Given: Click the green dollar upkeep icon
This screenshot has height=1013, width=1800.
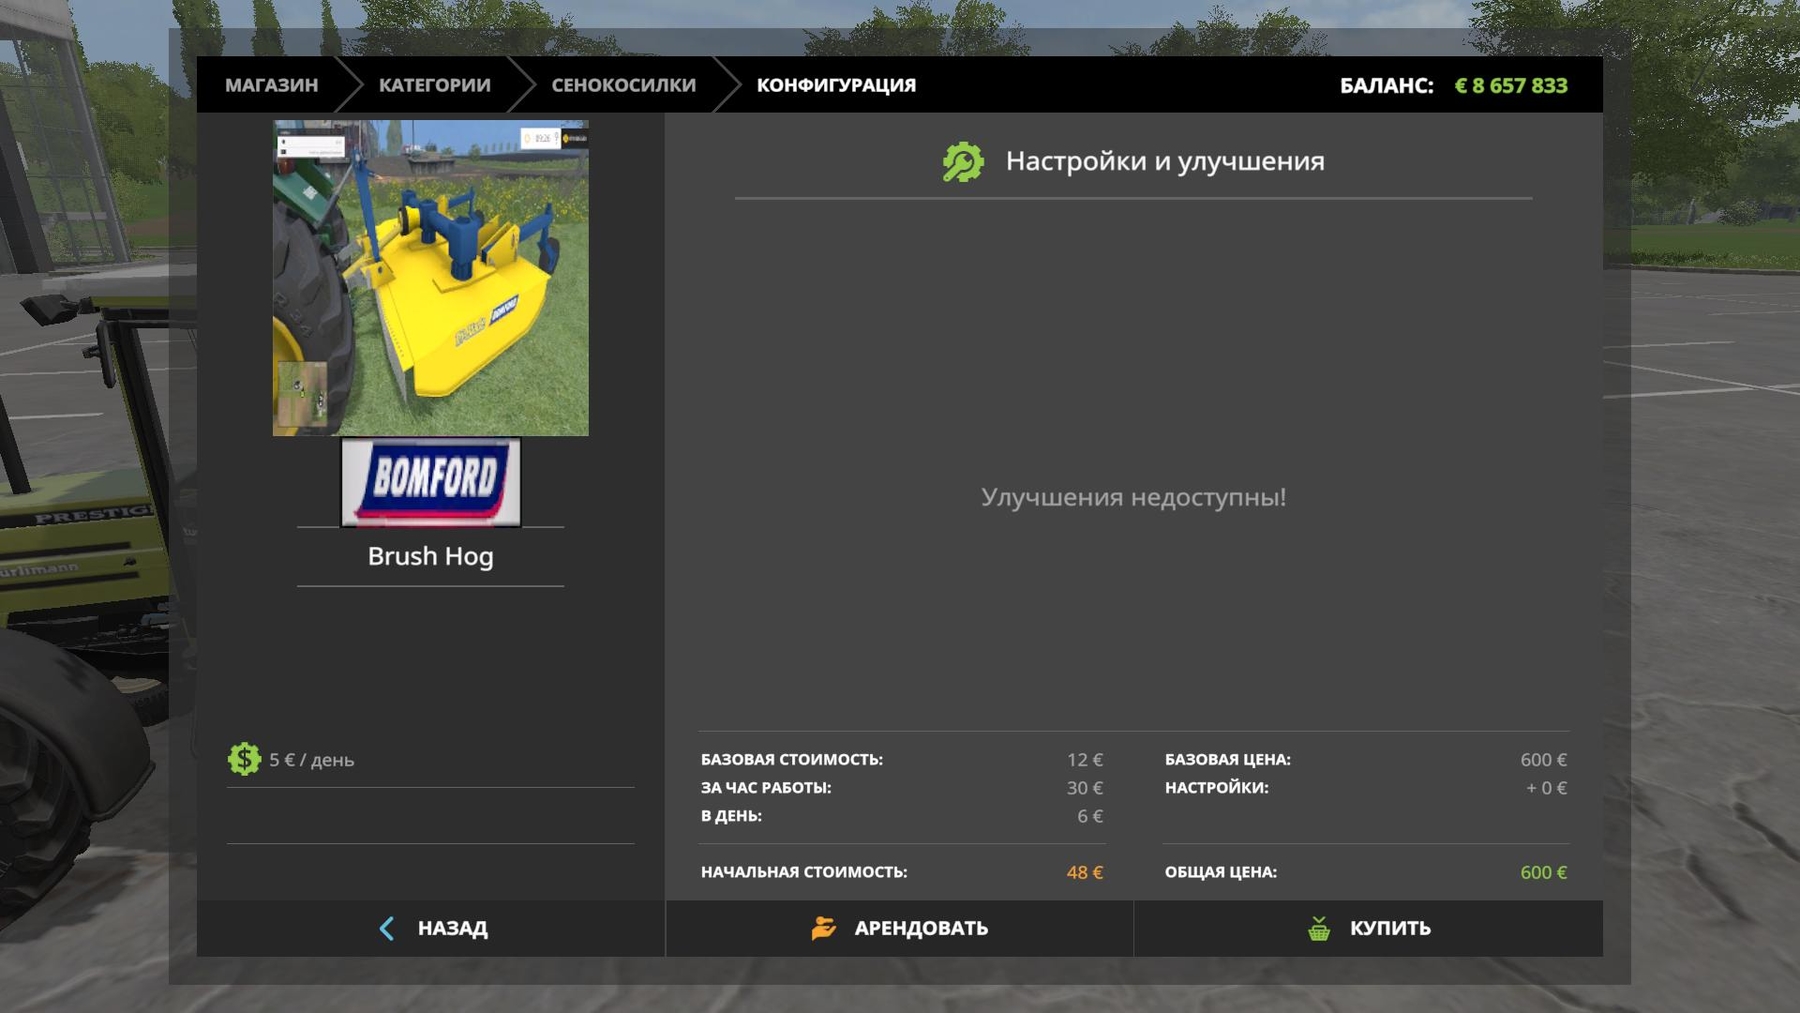Looking at the screenshot, I should [244, 759].
